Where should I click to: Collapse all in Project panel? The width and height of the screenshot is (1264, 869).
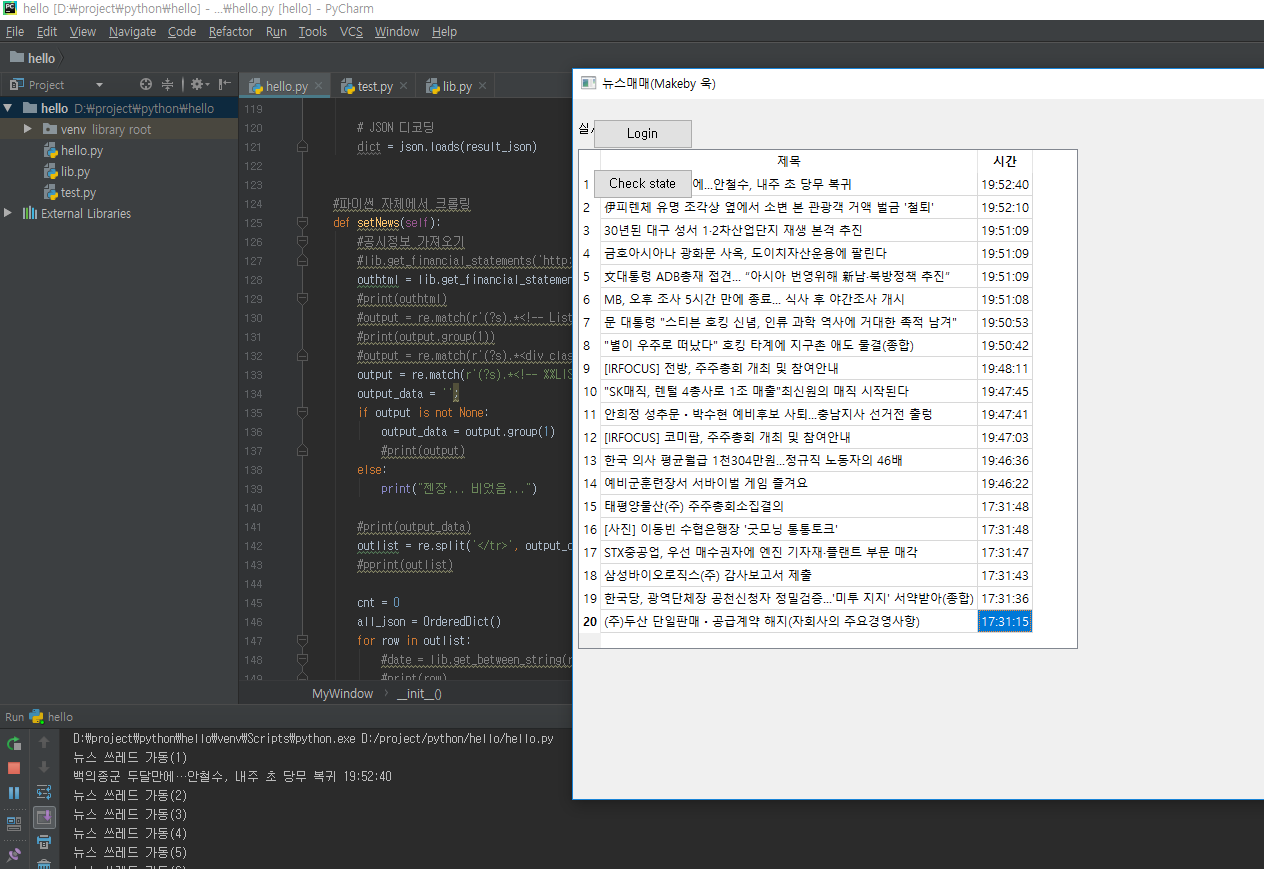pyautogui.click(x=168, y=85)
